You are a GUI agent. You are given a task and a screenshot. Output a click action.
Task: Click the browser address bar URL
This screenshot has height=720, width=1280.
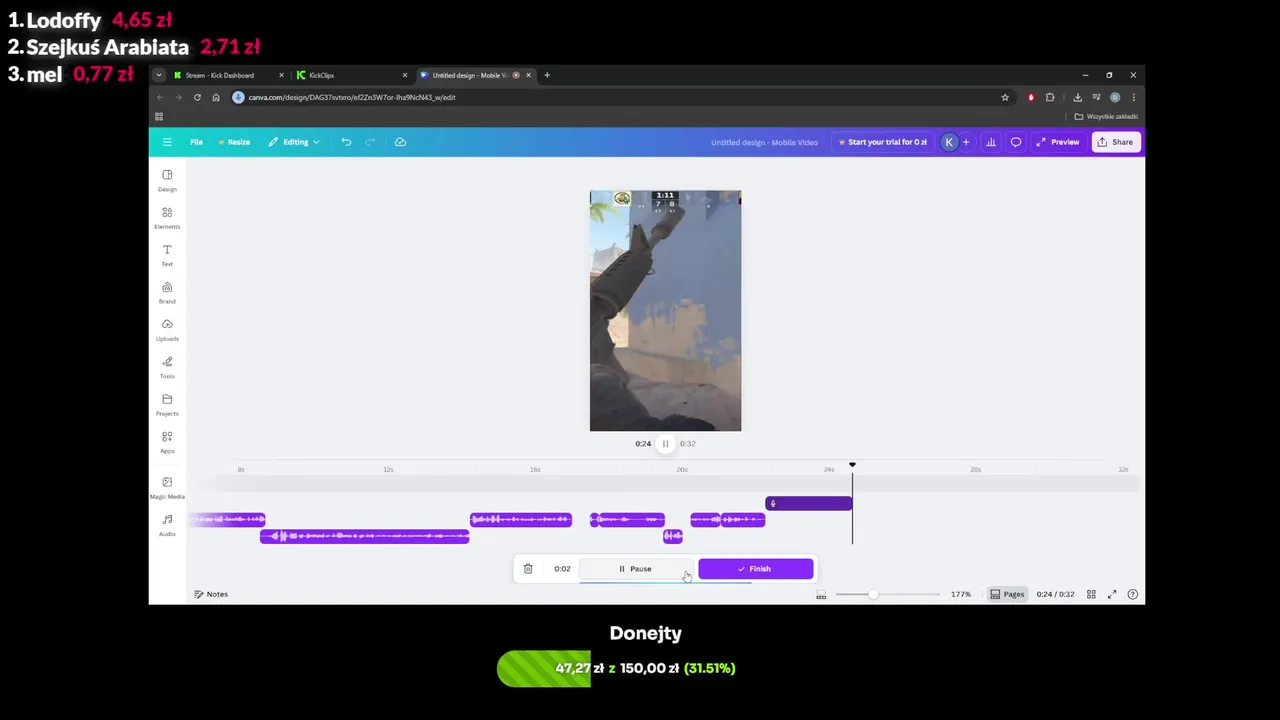point(352,97)
